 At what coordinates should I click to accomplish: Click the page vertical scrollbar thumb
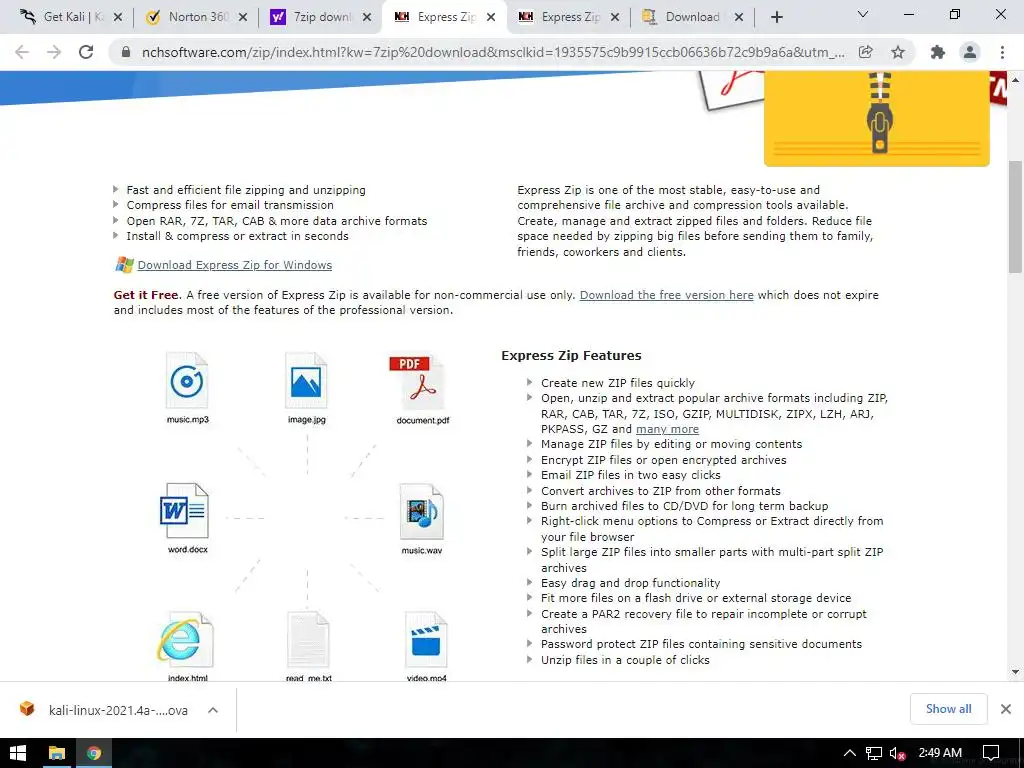1015,217
